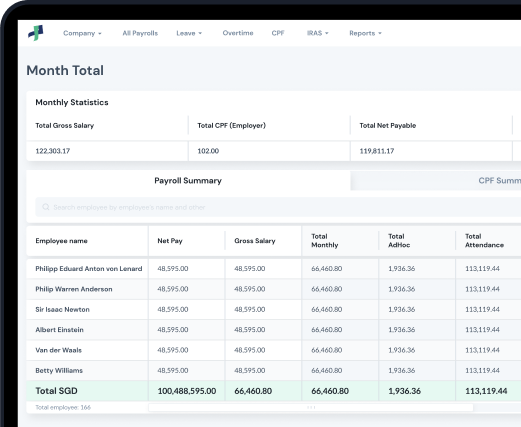Switch to the CPF Summary tab

coord(436,181)
